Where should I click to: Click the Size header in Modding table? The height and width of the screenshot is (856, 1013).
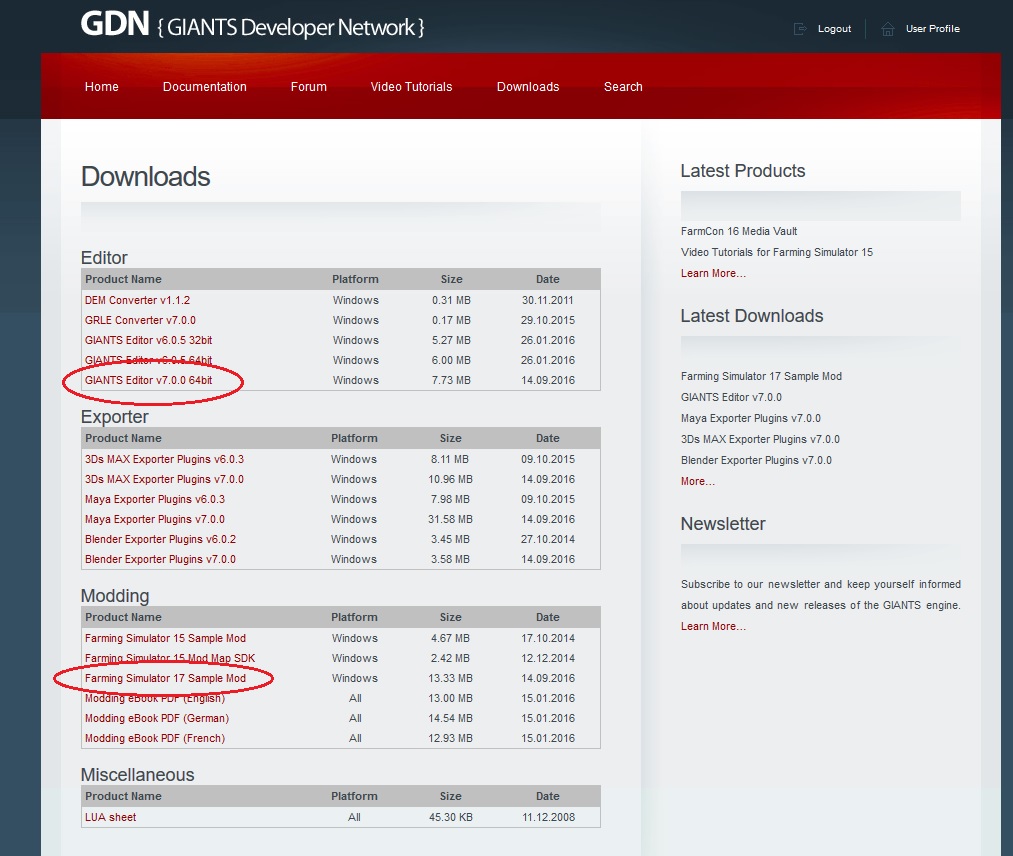pyautogui.click(x=450, y=617)
